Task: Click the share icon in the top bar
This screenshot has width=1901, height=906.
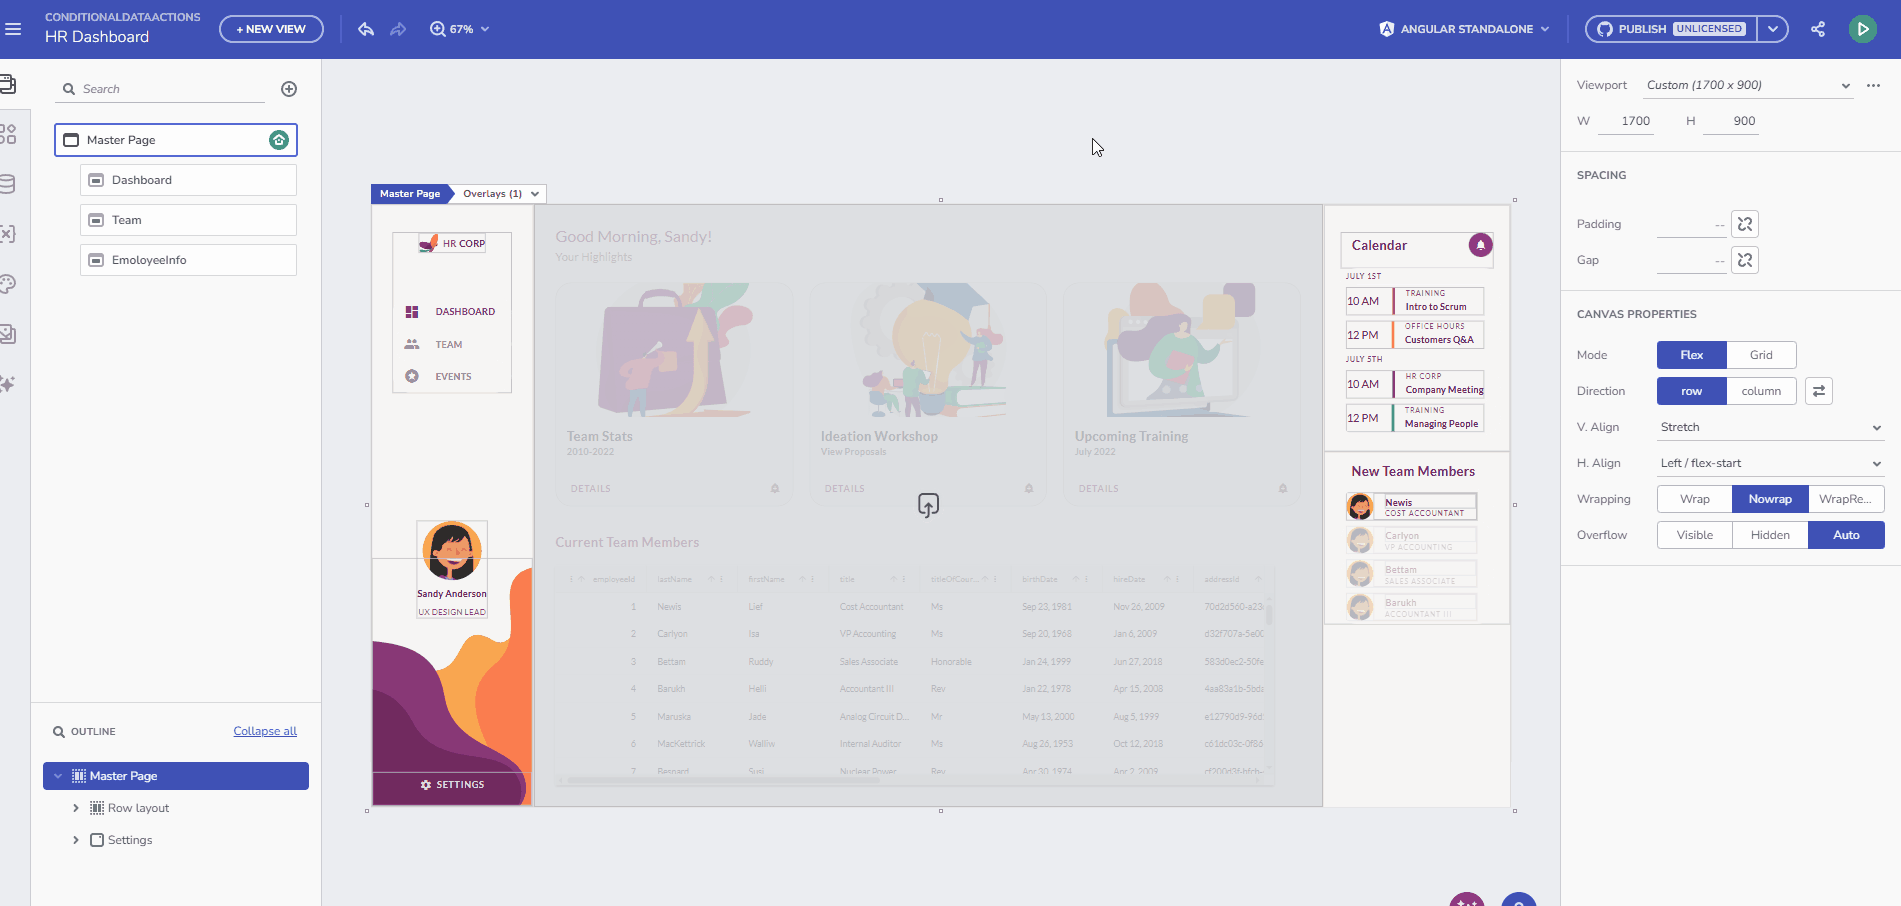Action: (1818, 29)
